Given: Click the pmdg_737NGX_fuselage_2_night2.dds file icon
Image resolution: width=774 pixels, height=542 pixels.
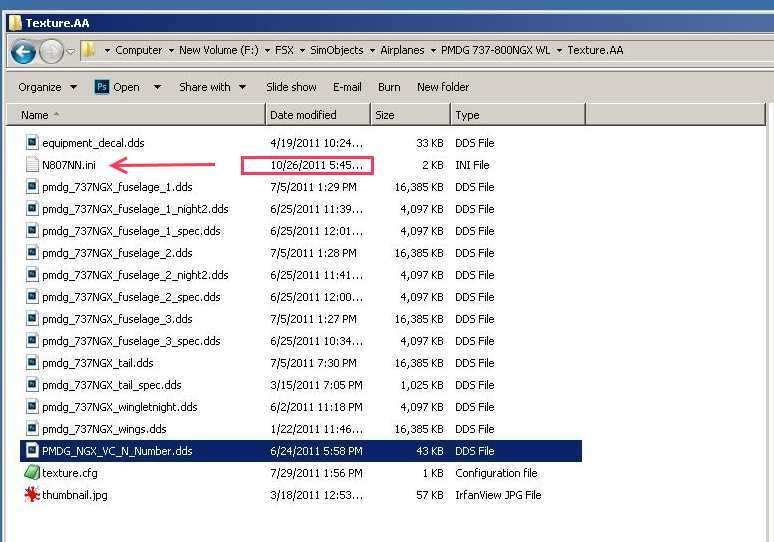Looking at the screenshot, I should tap(32, 274).
